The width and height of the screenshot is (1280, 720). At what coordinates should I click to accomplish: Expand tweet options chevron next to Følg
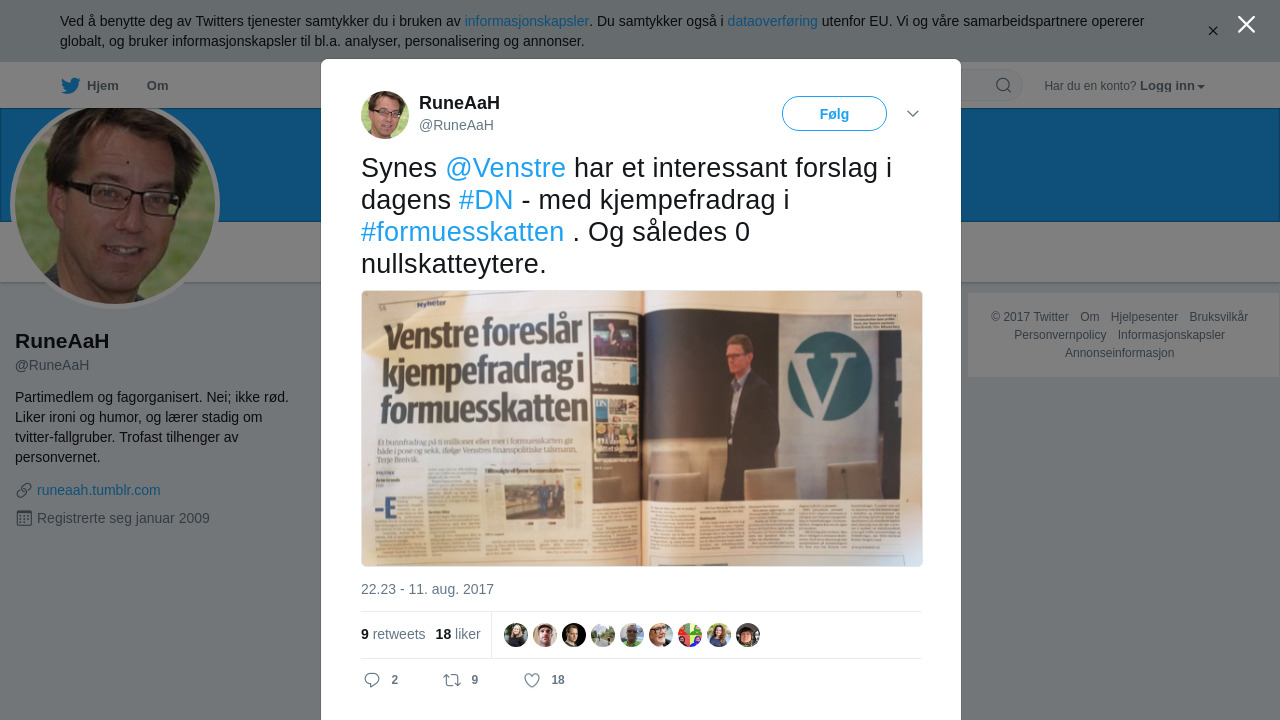913,114
